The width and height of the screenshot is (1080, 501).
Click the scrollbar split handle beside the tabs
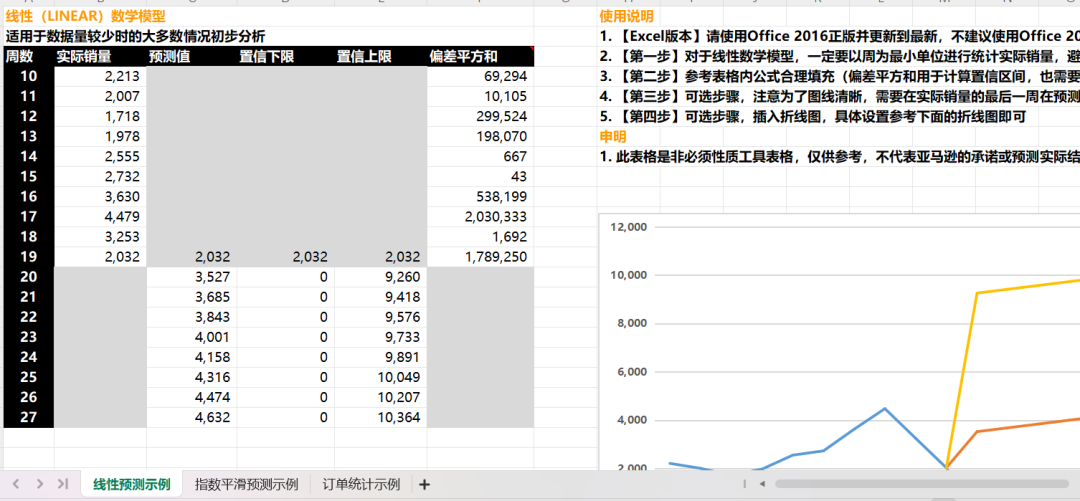pos(745,484)
